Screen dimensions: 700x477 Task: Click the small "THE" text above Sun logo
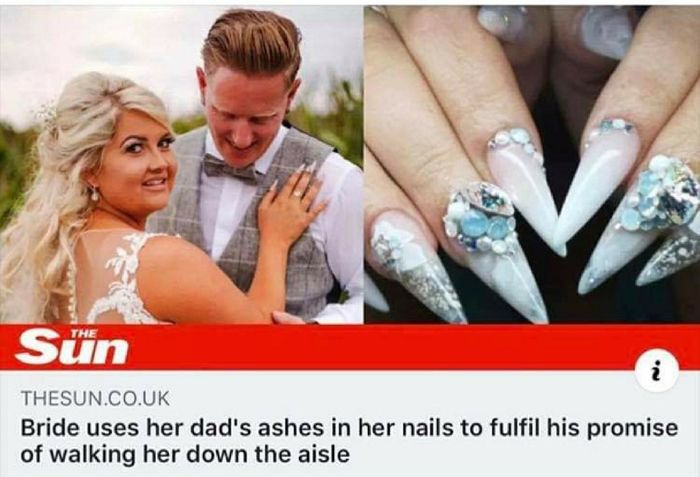pos(84,333)
